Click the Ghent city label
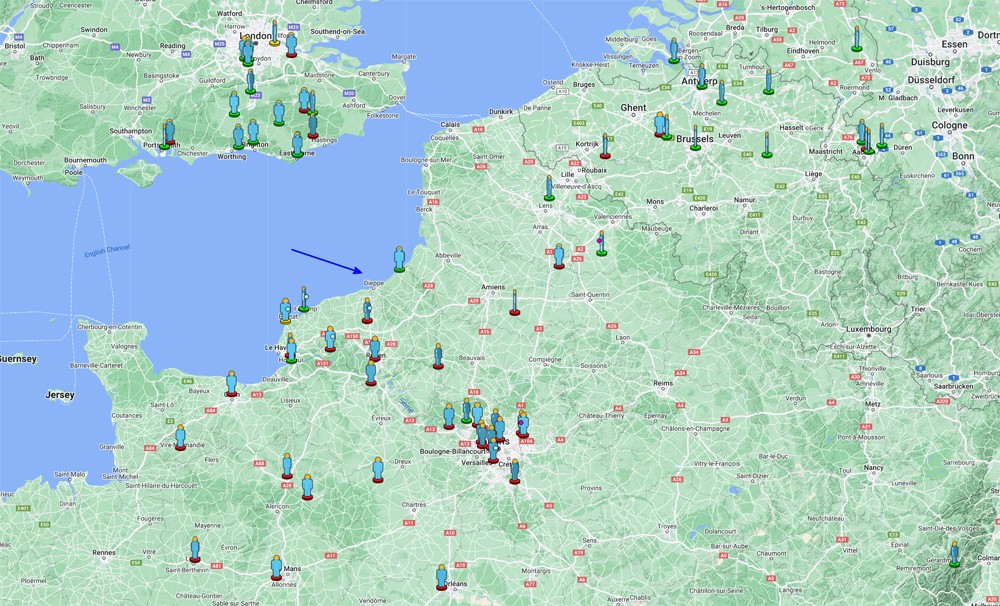This screenshot has height=606, width=1000. point(633,108)
